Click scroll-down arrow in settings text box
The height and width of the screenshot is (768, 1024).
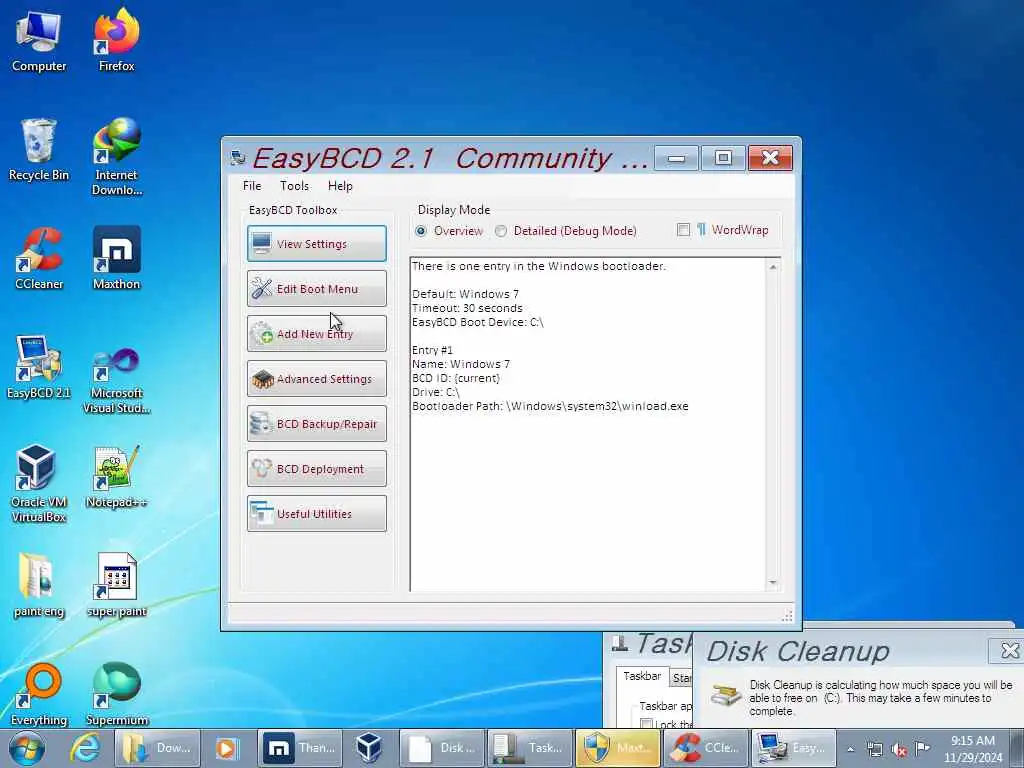coord(773,582)
